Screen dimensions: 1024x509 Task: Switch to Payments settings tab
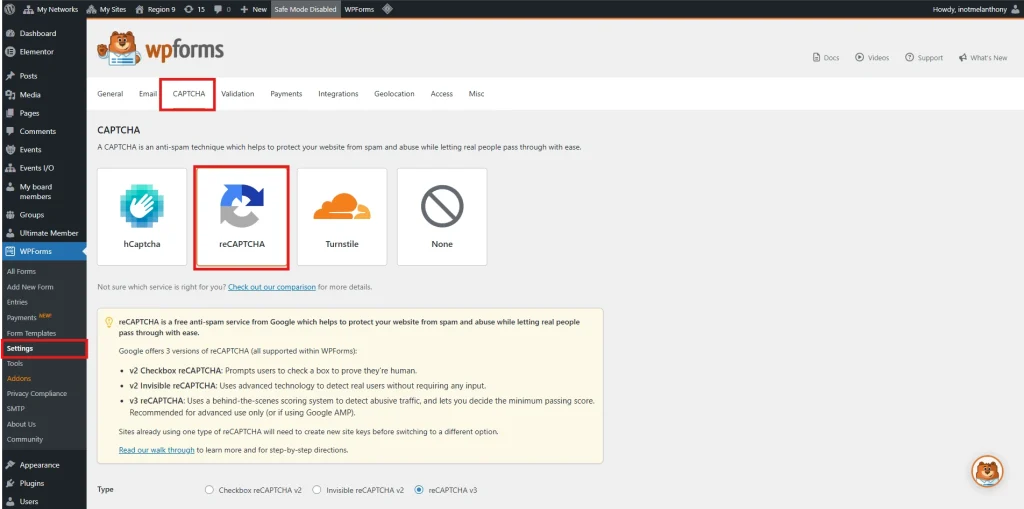[x=286, y=94]
